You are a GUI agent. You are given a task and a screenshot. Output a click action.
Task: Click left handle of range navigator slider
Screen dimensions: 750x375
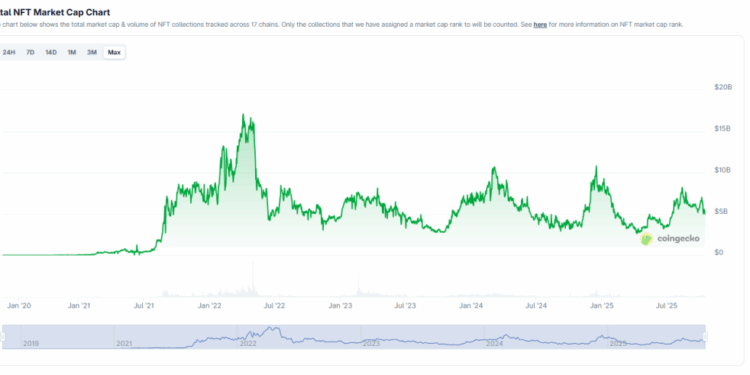[x=2, y=337]
